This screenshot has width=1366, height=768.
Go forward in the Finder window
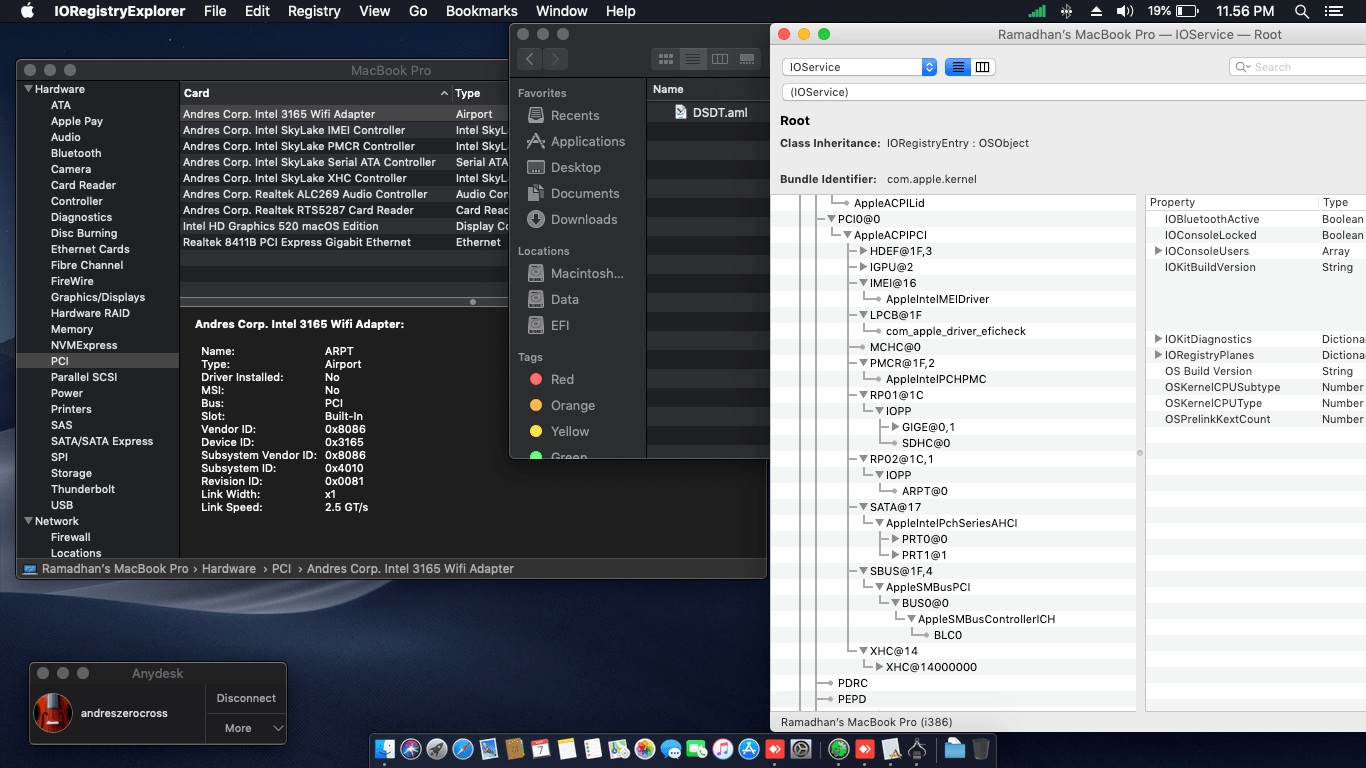click(x=555, y=59)
